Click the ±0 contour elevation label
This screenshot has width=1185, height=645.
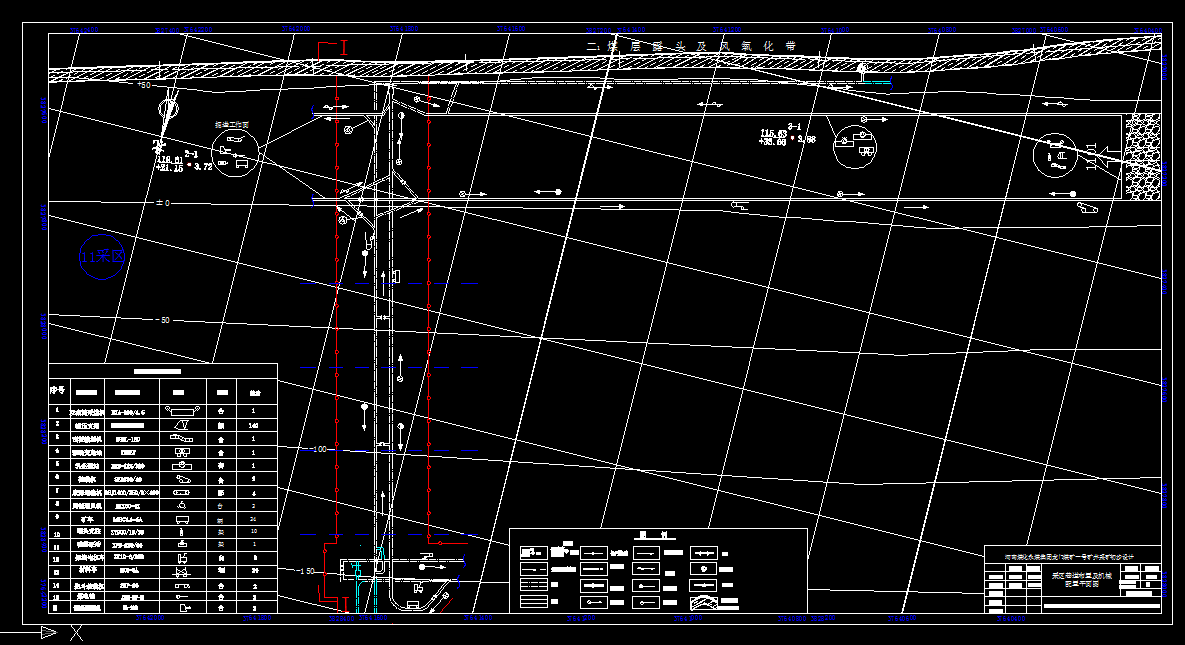tap(162, 203)
